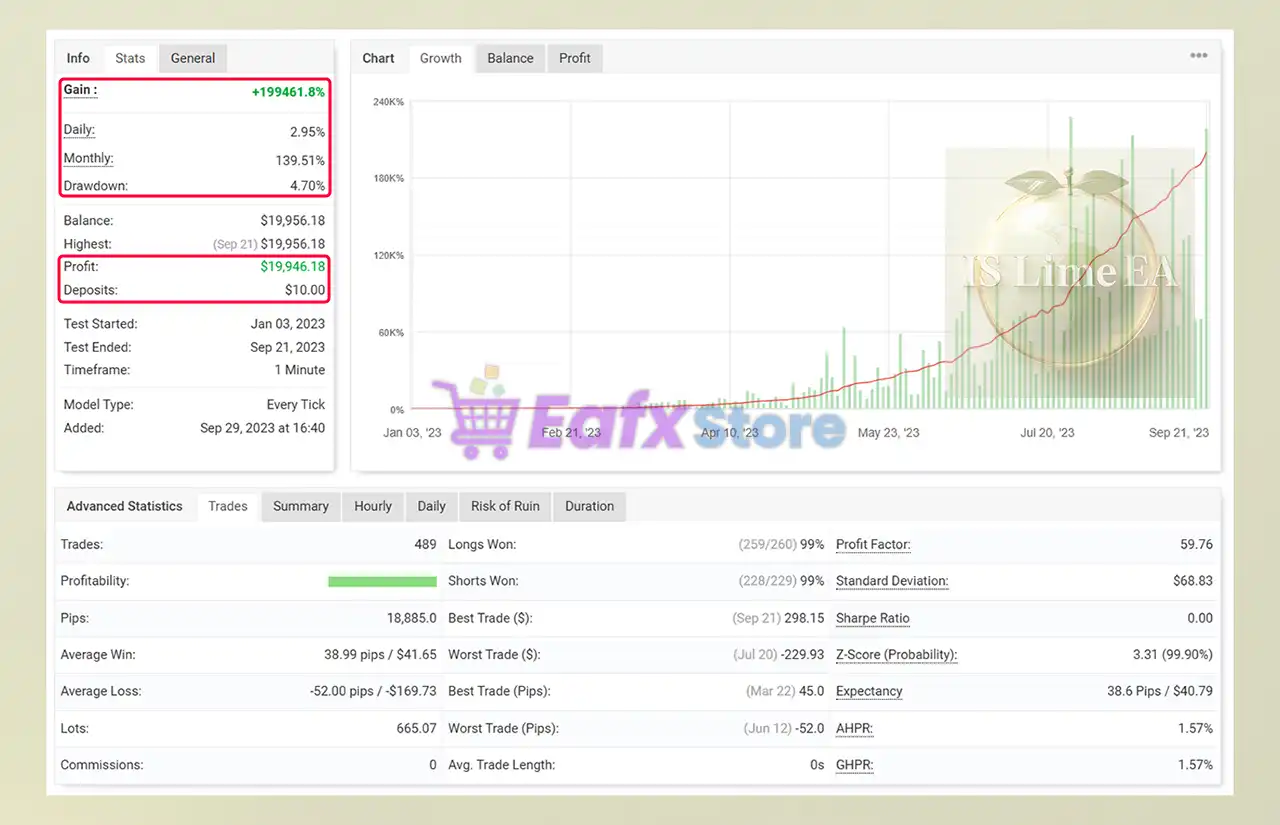Click the AHPR label
This screenshot has width=1280, height=825.
click(x=854, y=728)
